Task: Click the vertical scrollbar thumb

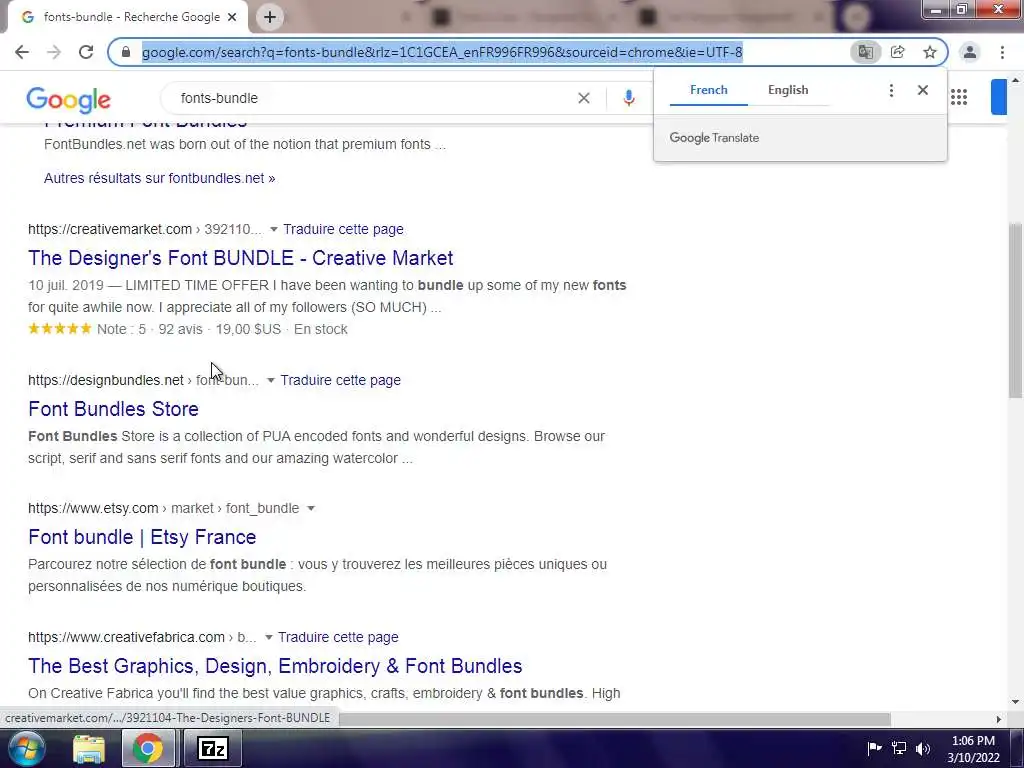Action: (x=1015, y=310)
